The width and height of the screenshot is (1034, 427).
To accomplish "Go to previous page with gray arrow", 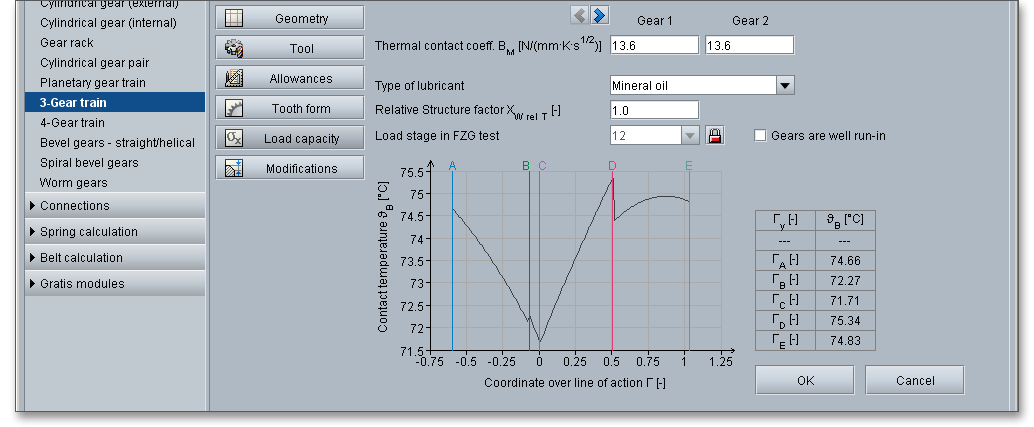I will pos(579,15).
